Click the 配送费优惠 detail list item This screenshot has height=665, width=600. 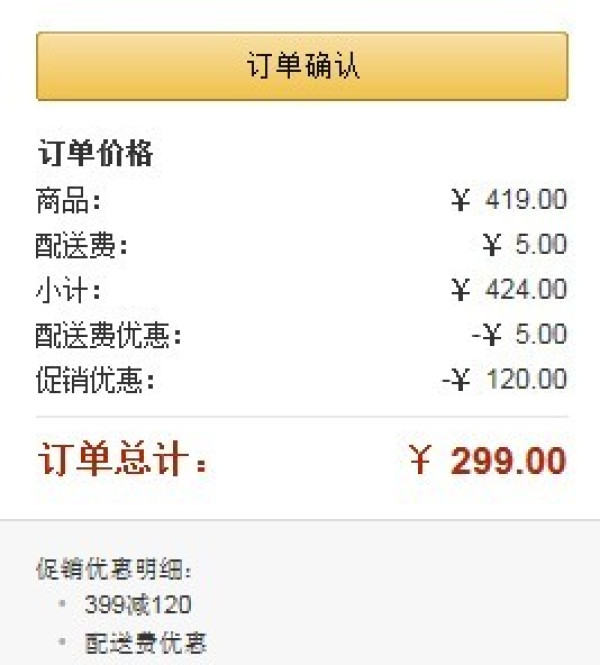145,643
